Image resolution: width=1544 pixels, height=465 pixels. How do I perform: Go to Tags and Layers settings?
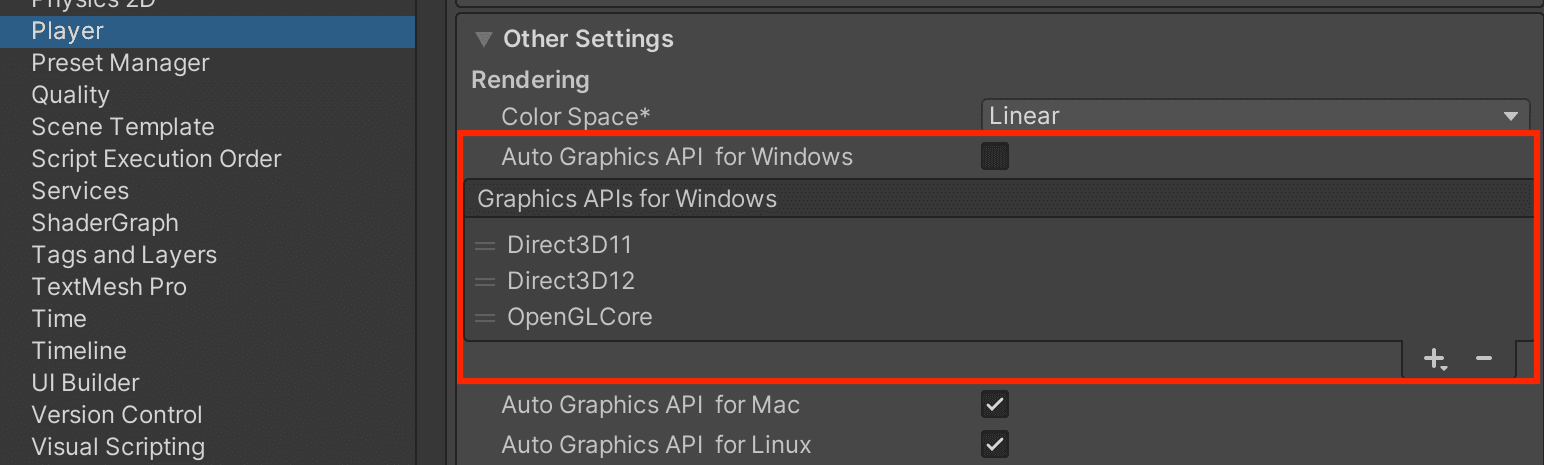(x=124, y=255)
